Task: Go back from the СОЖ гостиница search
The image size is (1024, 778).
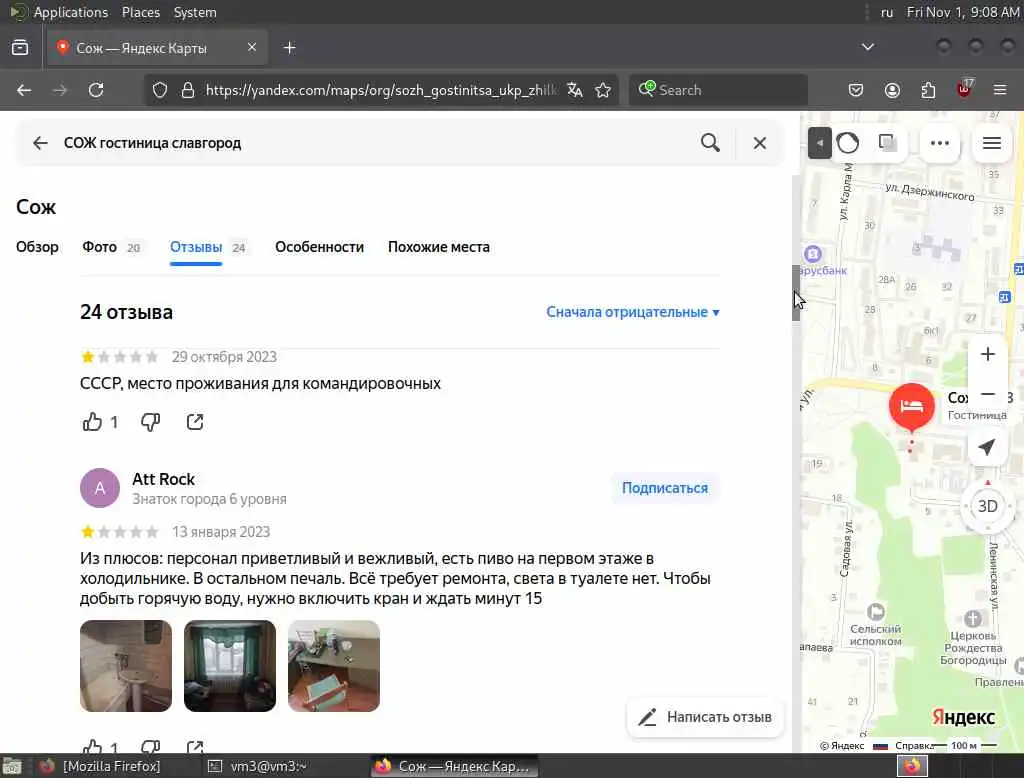Action: (x=40, y=143)
